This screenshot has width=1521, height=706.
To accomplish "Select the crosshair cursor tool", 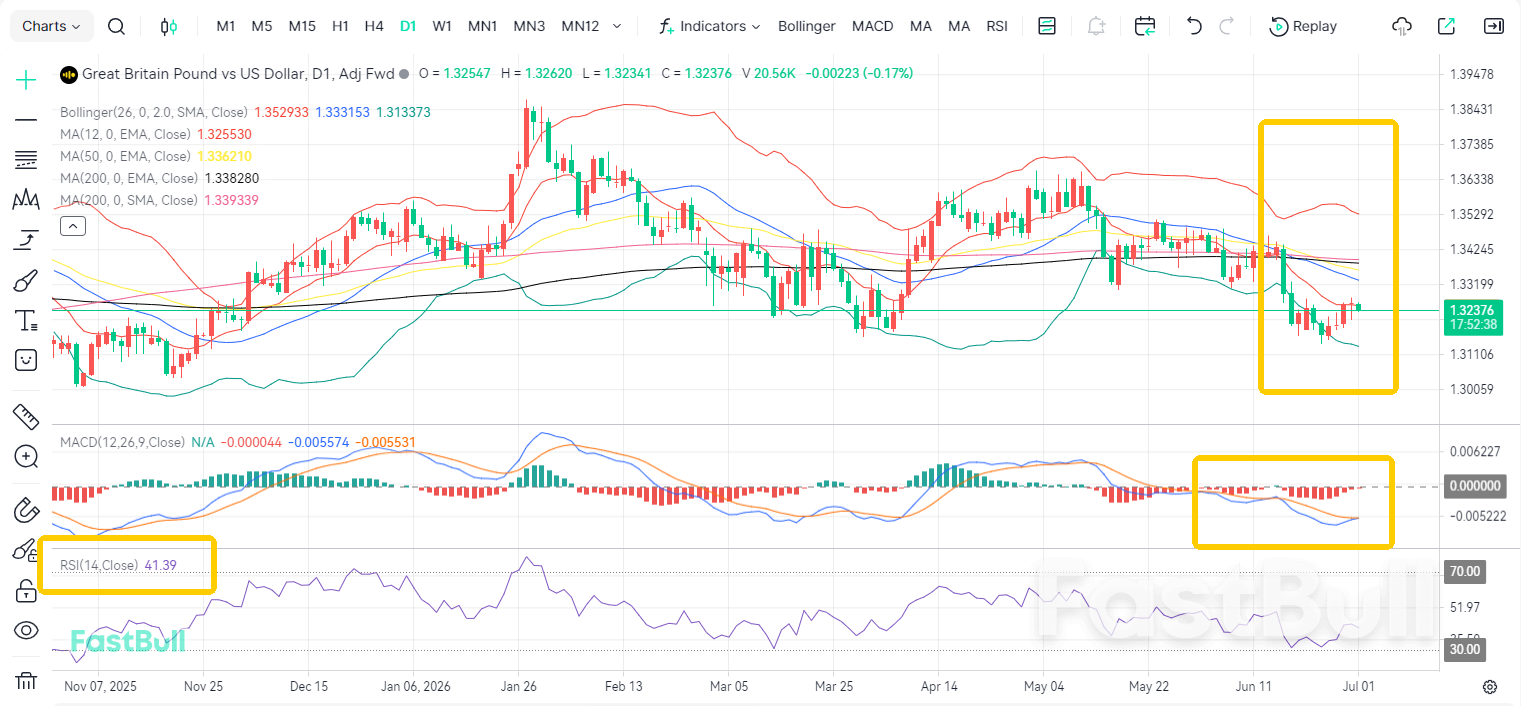I will tap(26, 80).
